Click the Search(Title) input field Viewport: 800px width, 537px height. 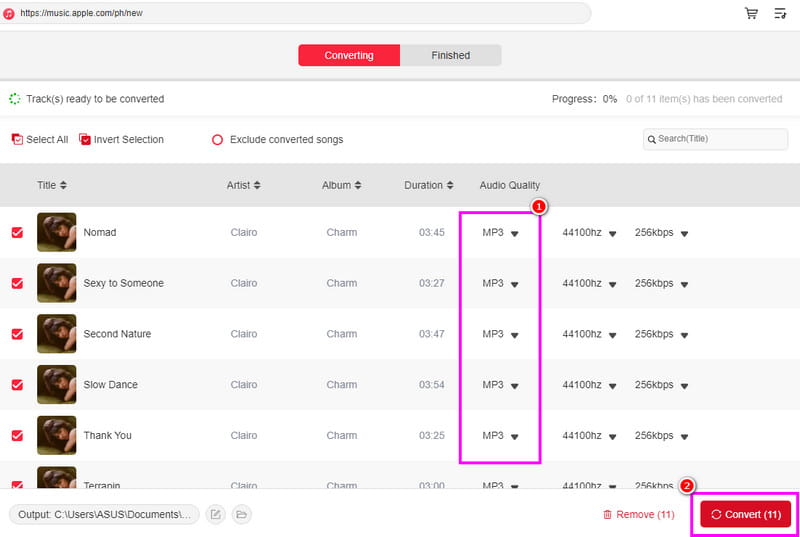pos(715,139)
